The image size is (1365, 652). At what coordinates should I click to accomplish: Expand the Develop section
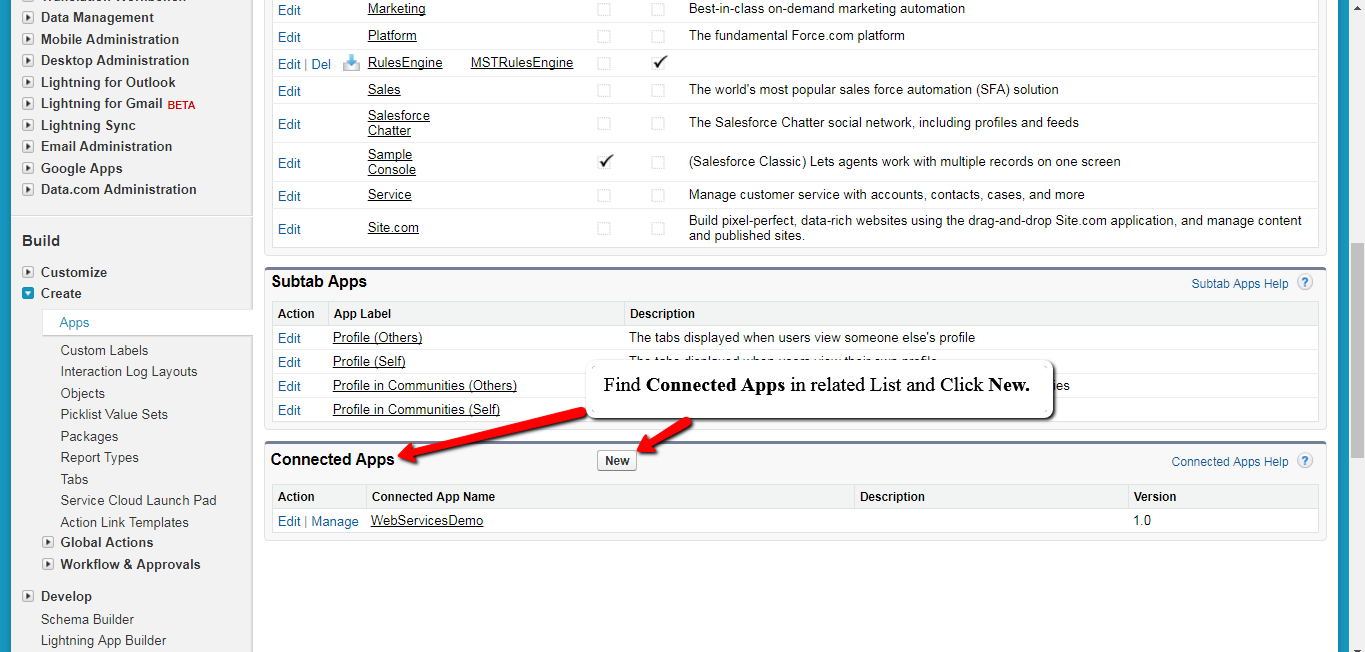[x=28, y=597]
